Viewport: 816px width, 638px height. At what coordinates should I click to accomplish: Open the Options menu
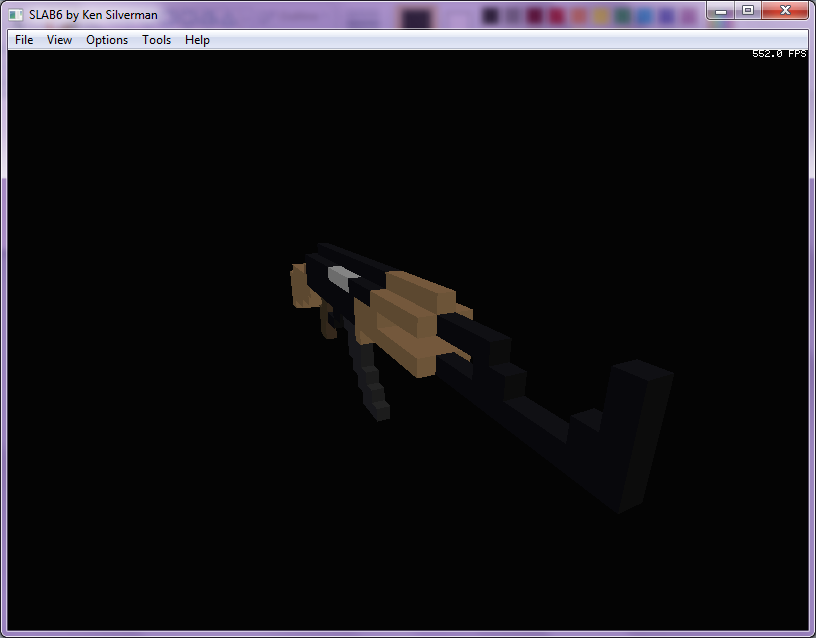[x=106, y=40]
